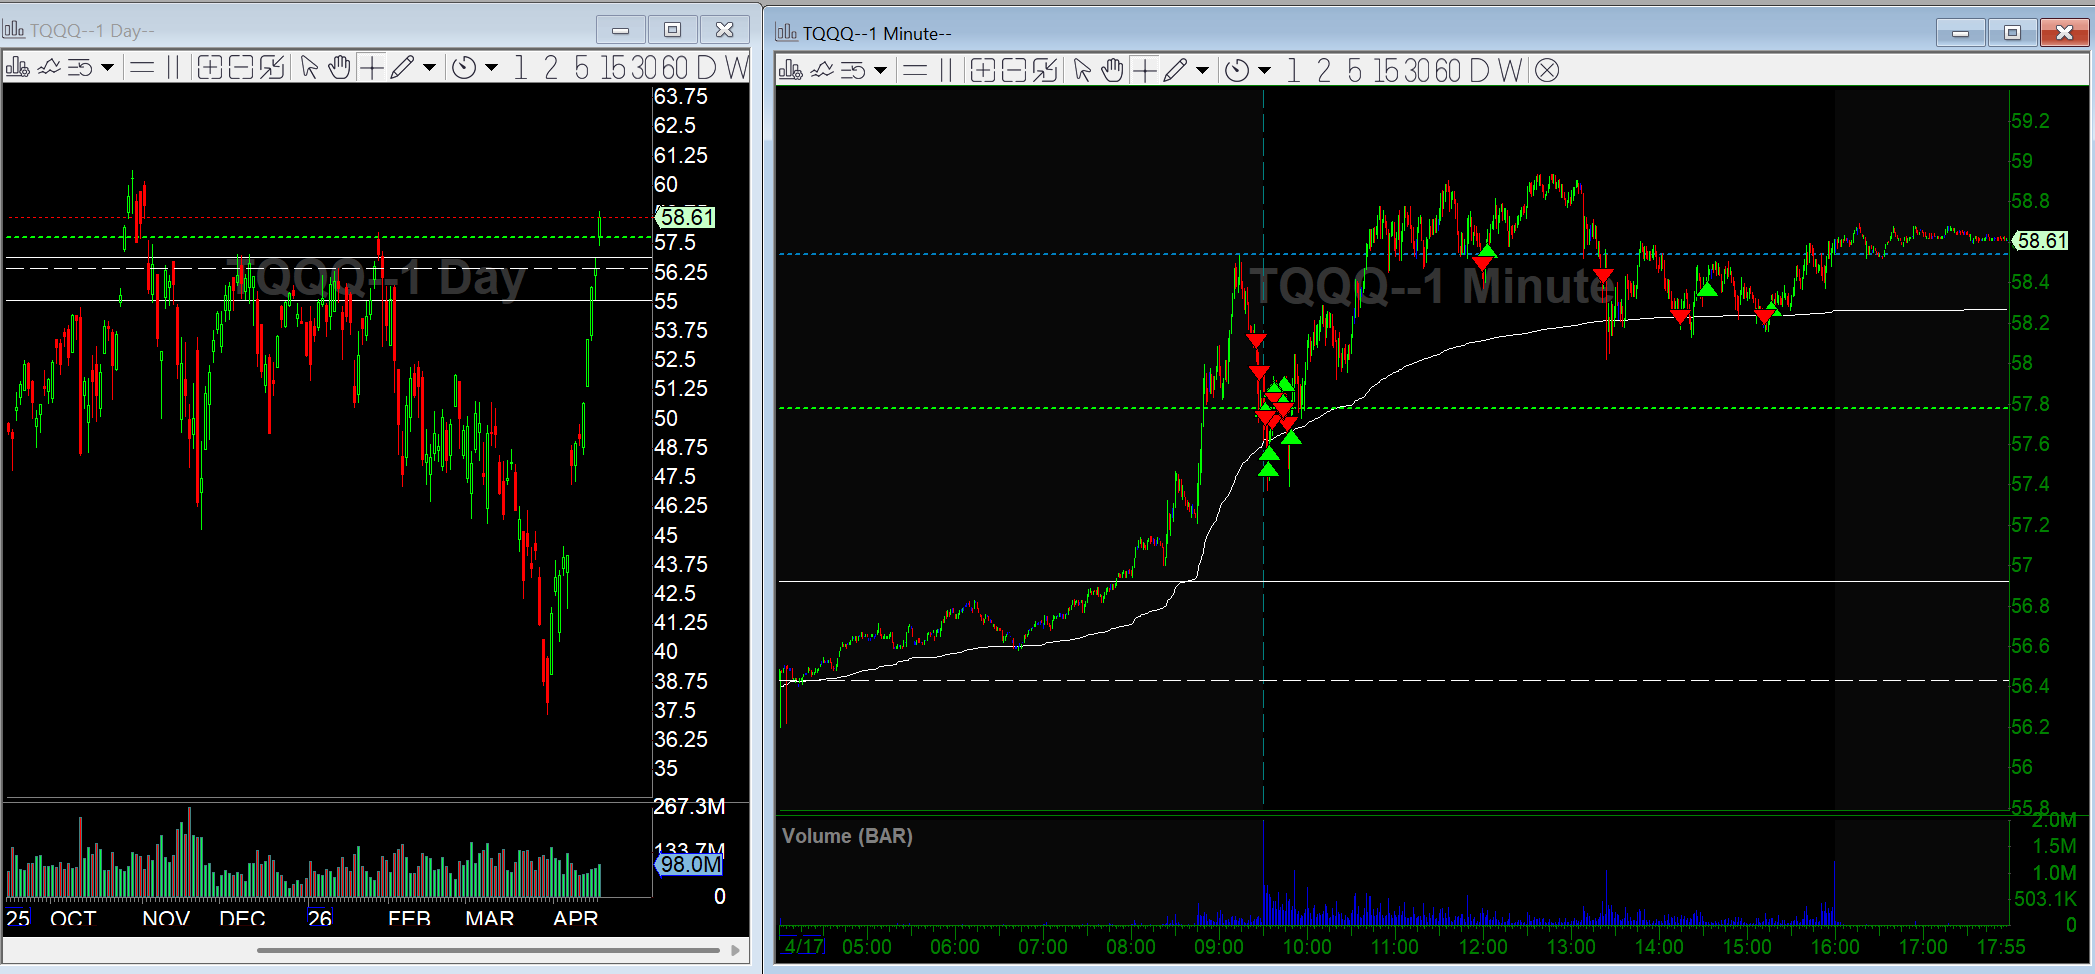Image resolution: width=2095 pixels, height=974 pixels.
Task: Click the chart icon in Day window title bar
Action: point(14,30)
